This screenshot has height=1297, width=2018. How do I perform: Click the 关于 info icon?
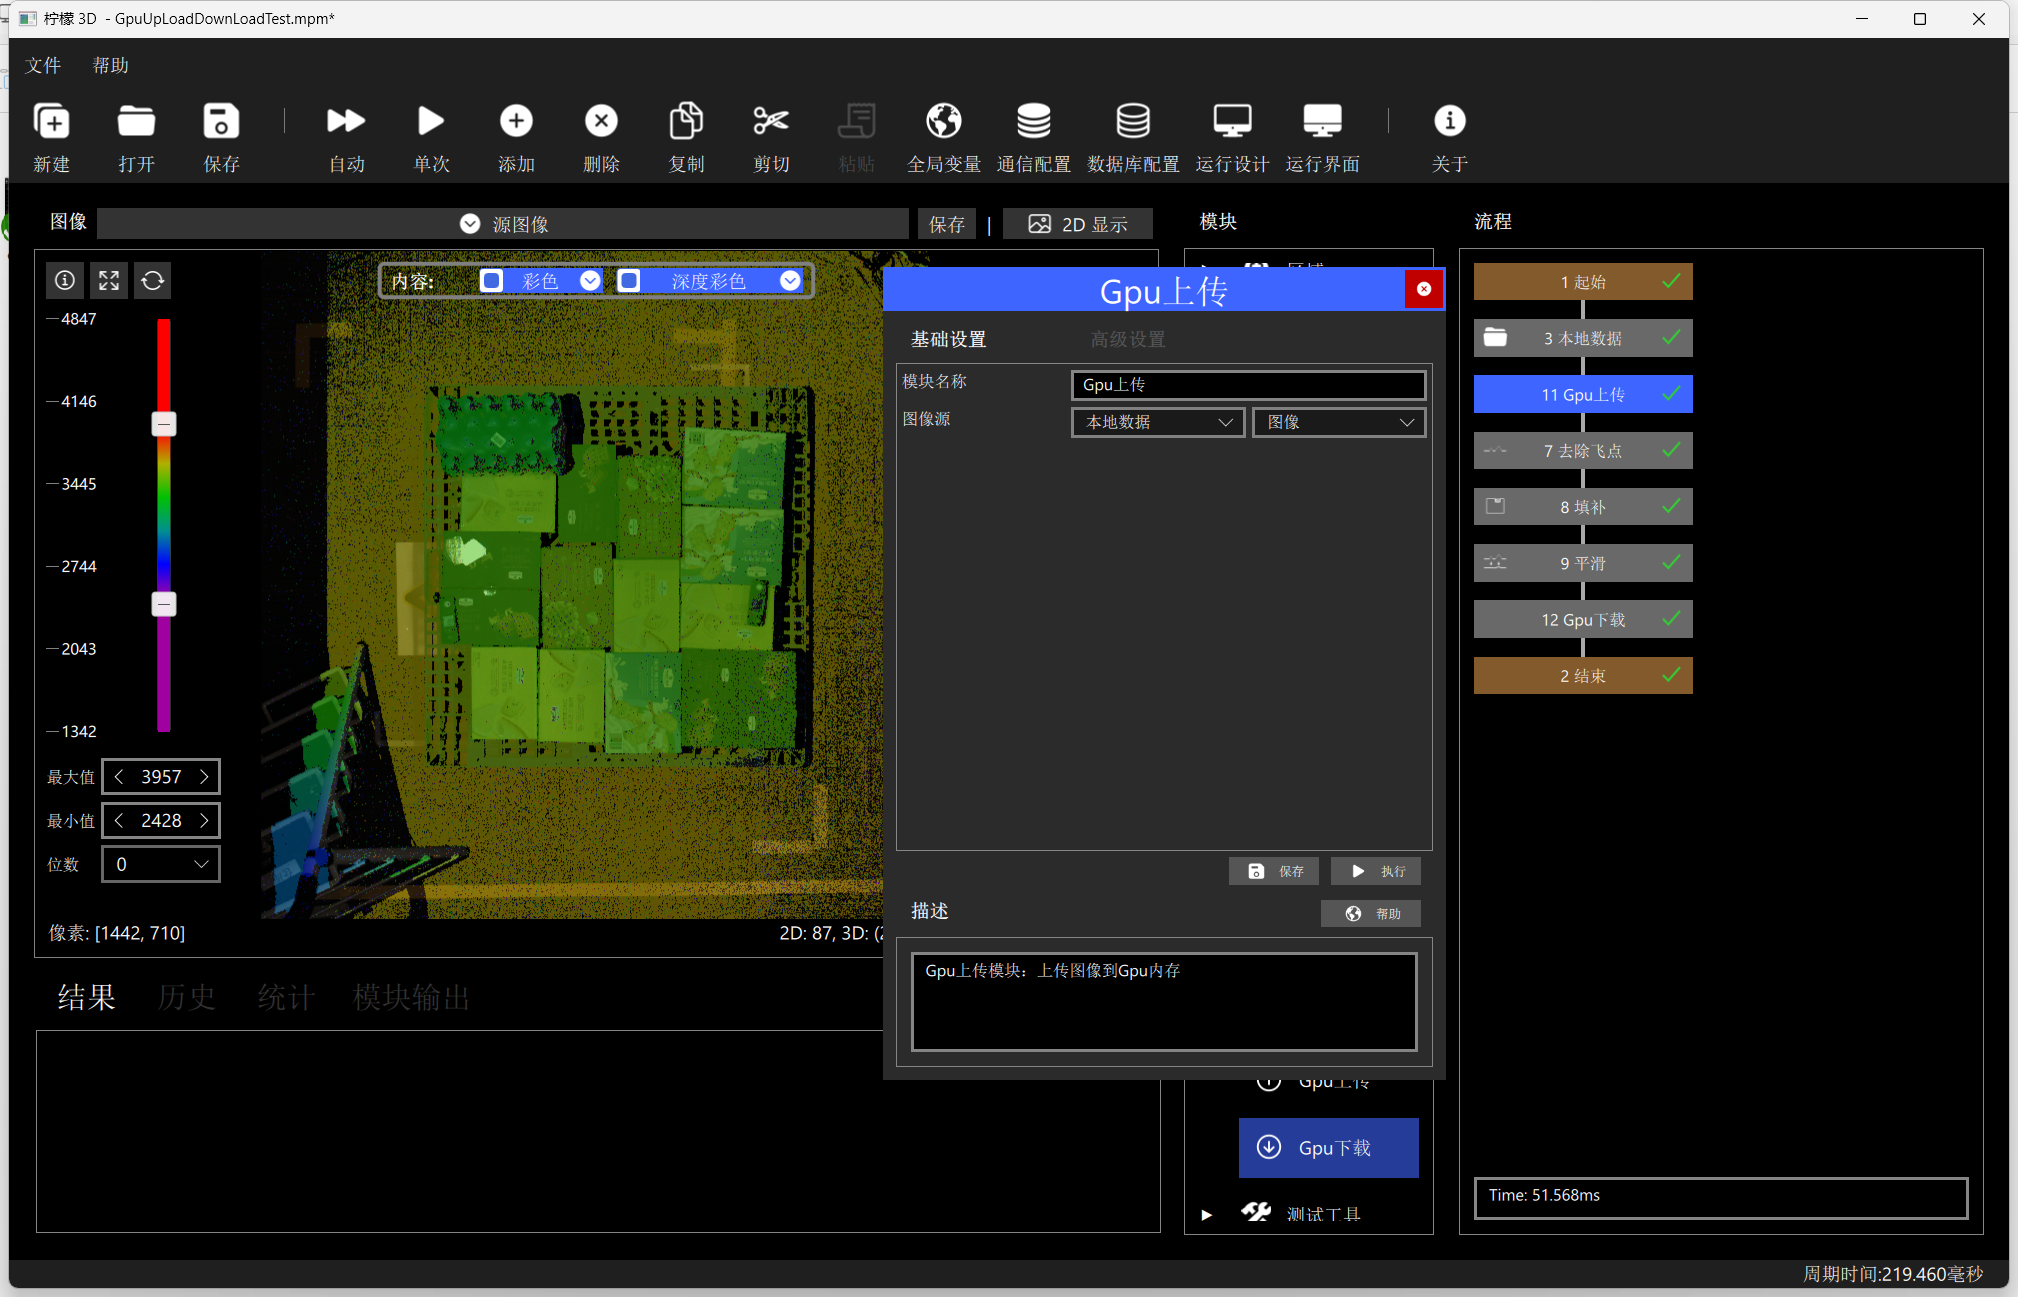(1449, 121)
